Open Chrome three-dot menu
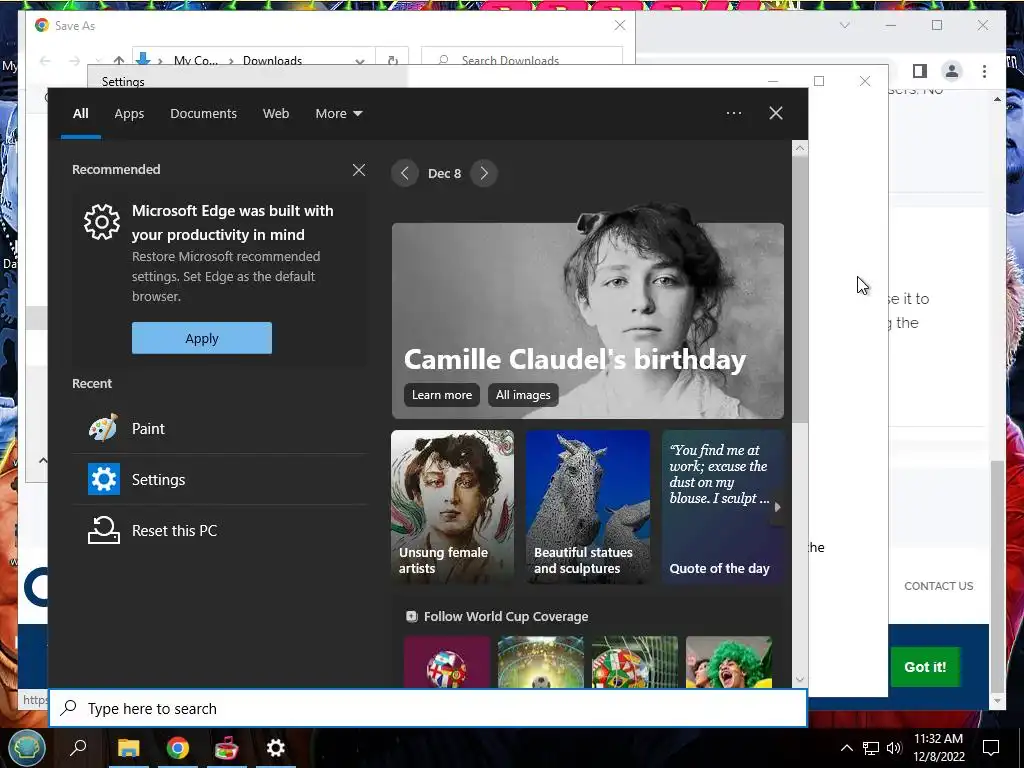Screen dimensions: 1024x768 click(x=984, y=71)
